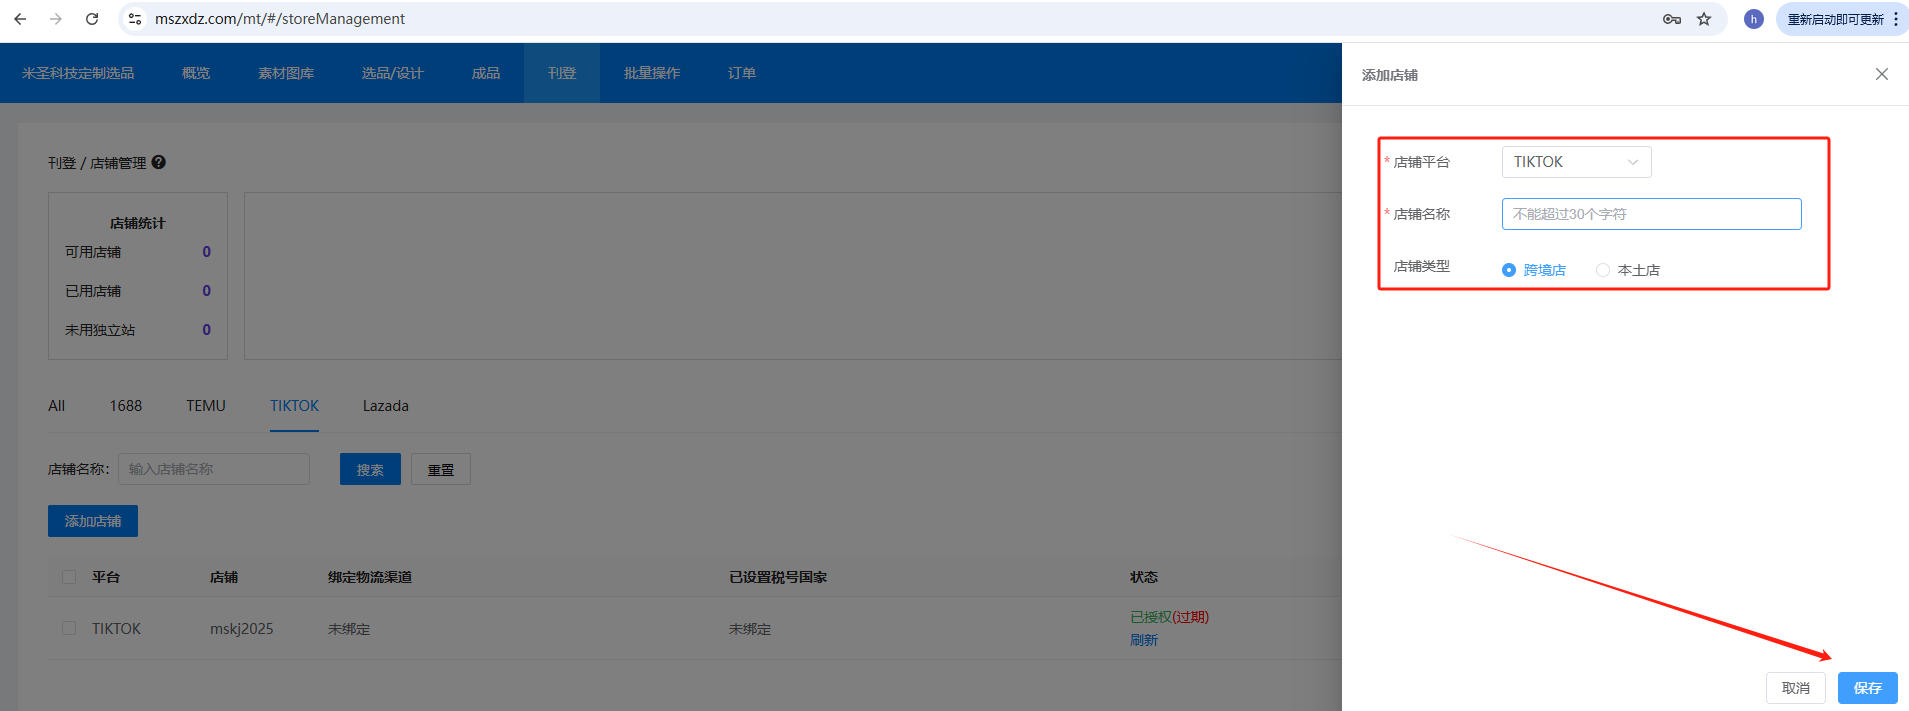This screenshot has height=711, width=1909.
Task: Close the 添加店铺 panel with X
Action: point(1881,74)
